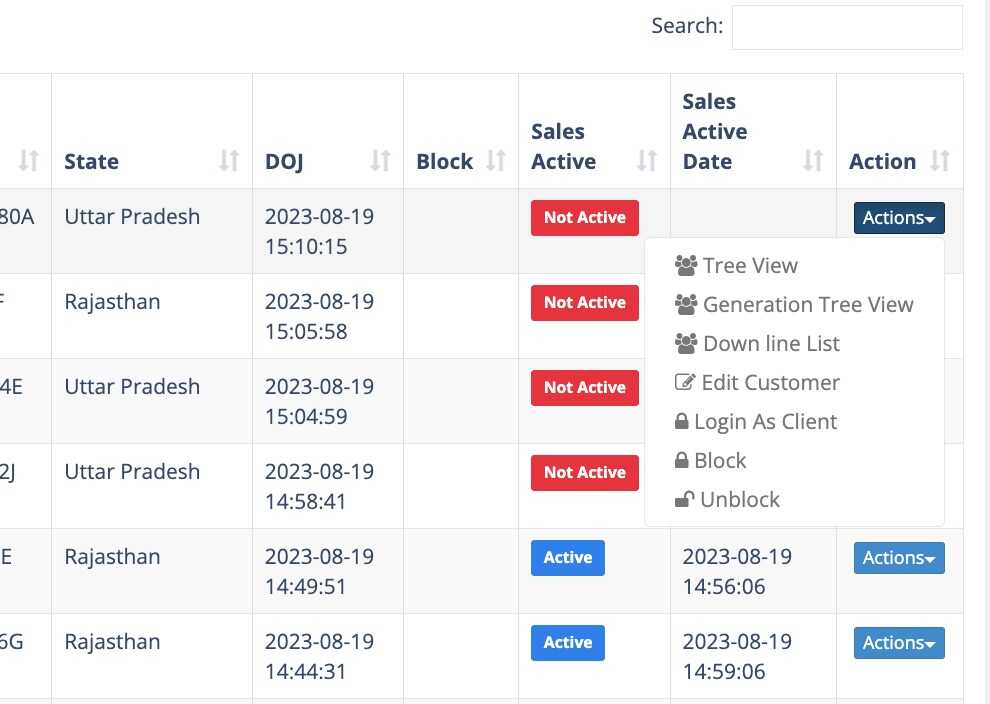Click the Down line List icon

(685, 344)
